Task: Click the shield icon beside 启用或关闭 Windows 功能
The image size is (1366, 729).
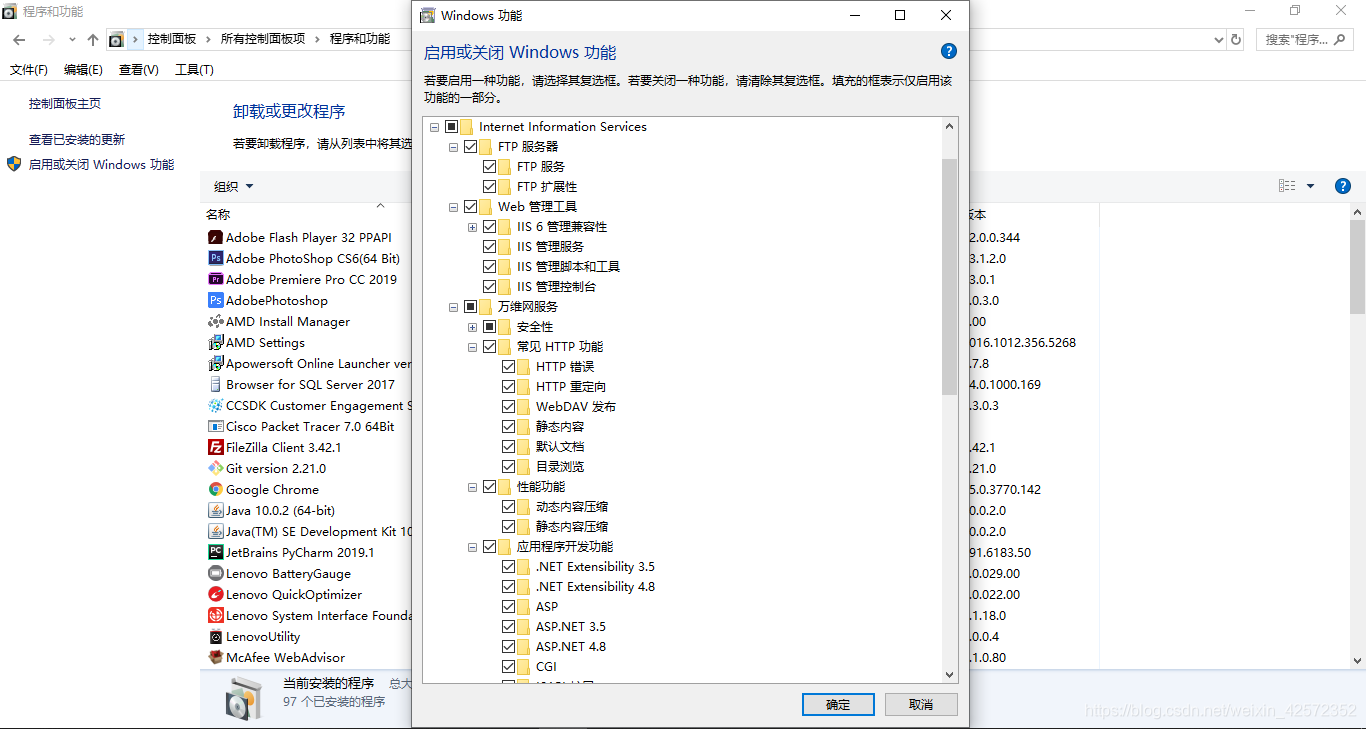Action: point(14,164)
